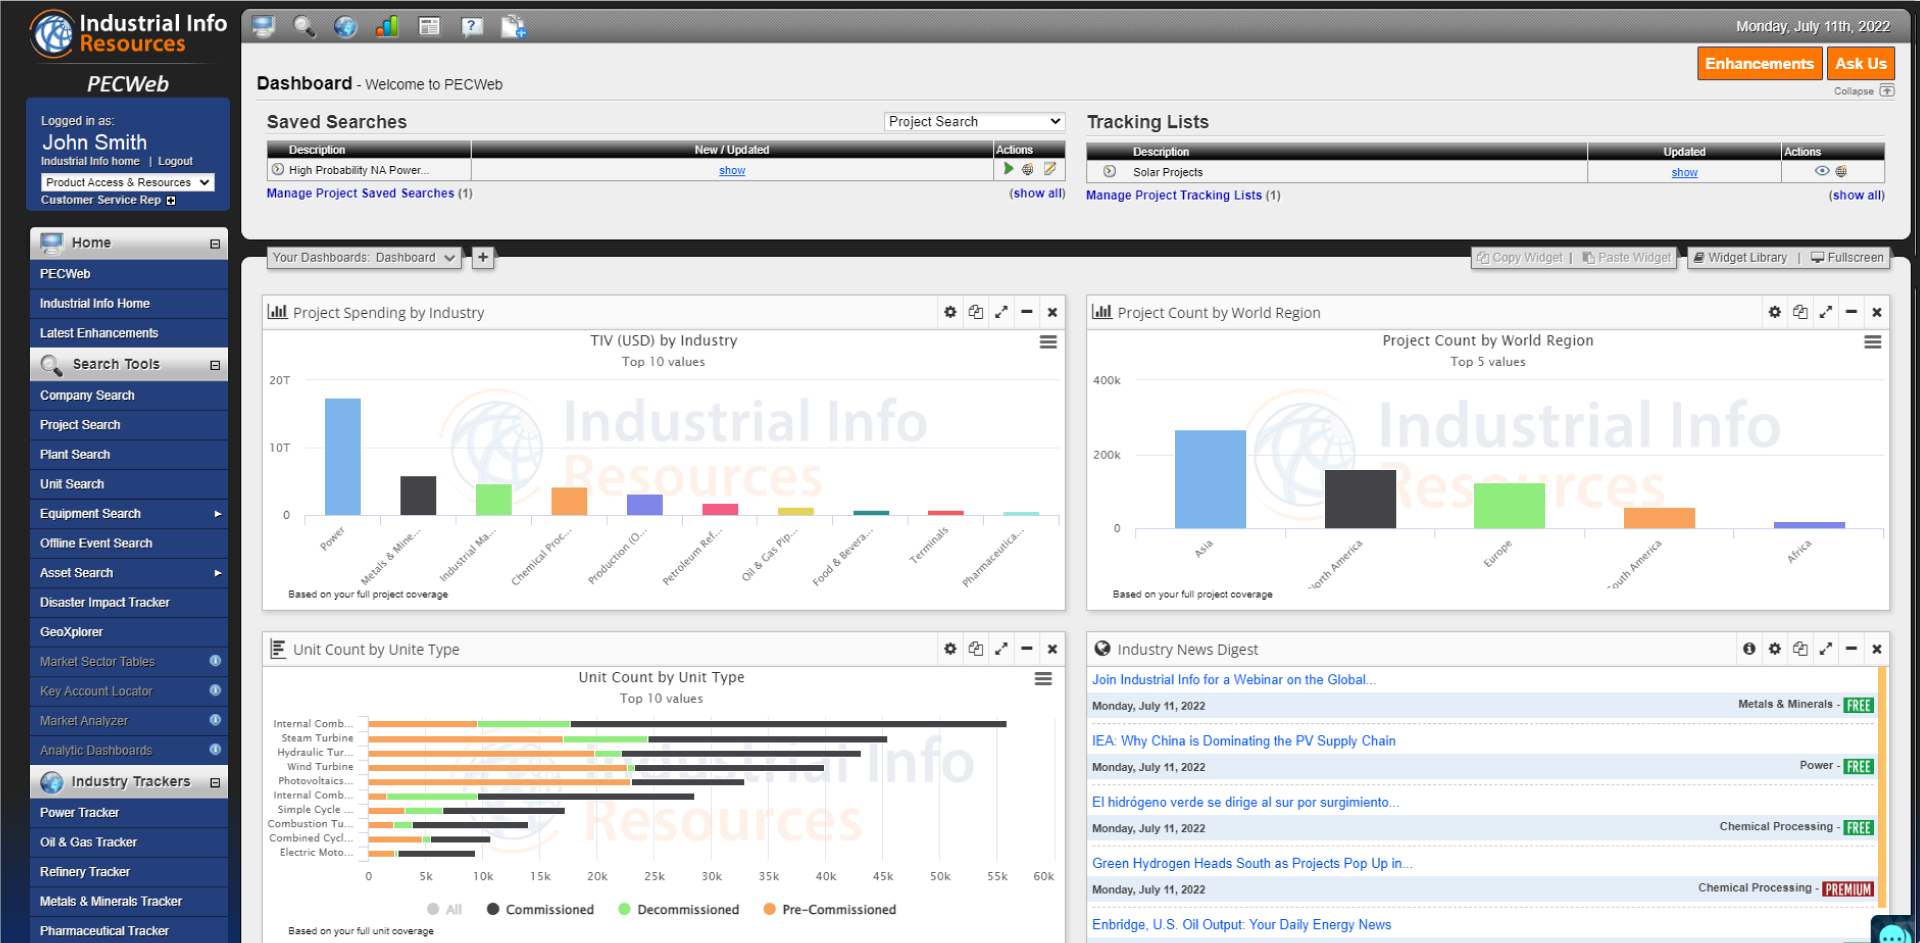Image resolution: width=1920 pixels, height=943 pixels.
Task: Open the Widget Library
Action: [x=1740, y=257]
